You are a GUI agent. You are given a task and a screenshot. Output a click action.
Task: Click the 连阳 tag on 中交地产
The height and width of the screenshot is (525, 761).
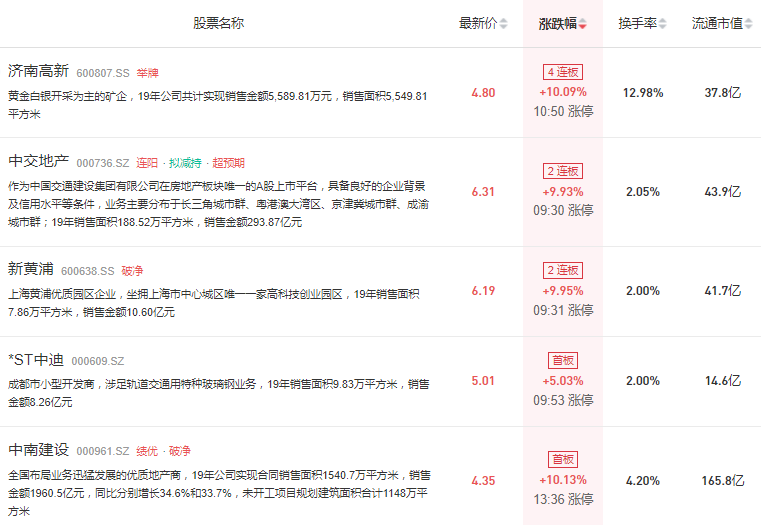click(x=147, y=163)
